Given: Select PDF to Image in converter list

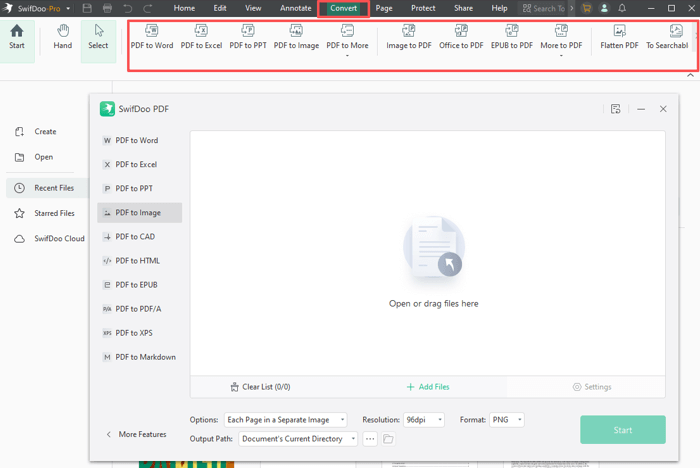Looking at the screenshot, I should click(x=140, y=213).
